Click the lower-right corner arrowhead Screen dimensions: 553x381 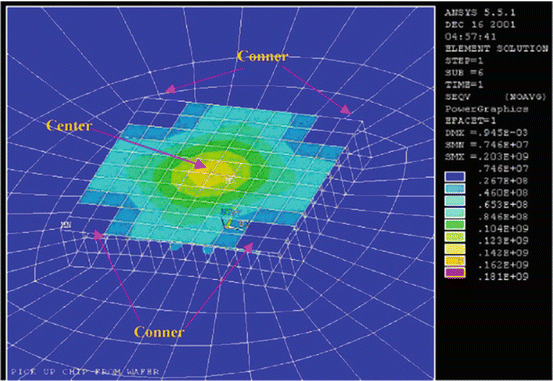249,247
